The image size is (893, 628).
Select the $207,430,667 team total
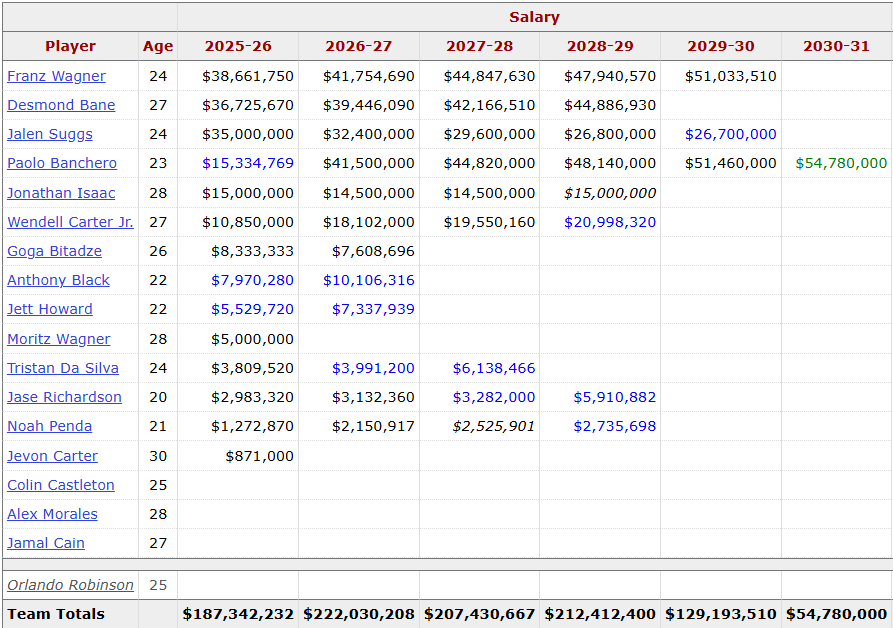click(480, 614)
